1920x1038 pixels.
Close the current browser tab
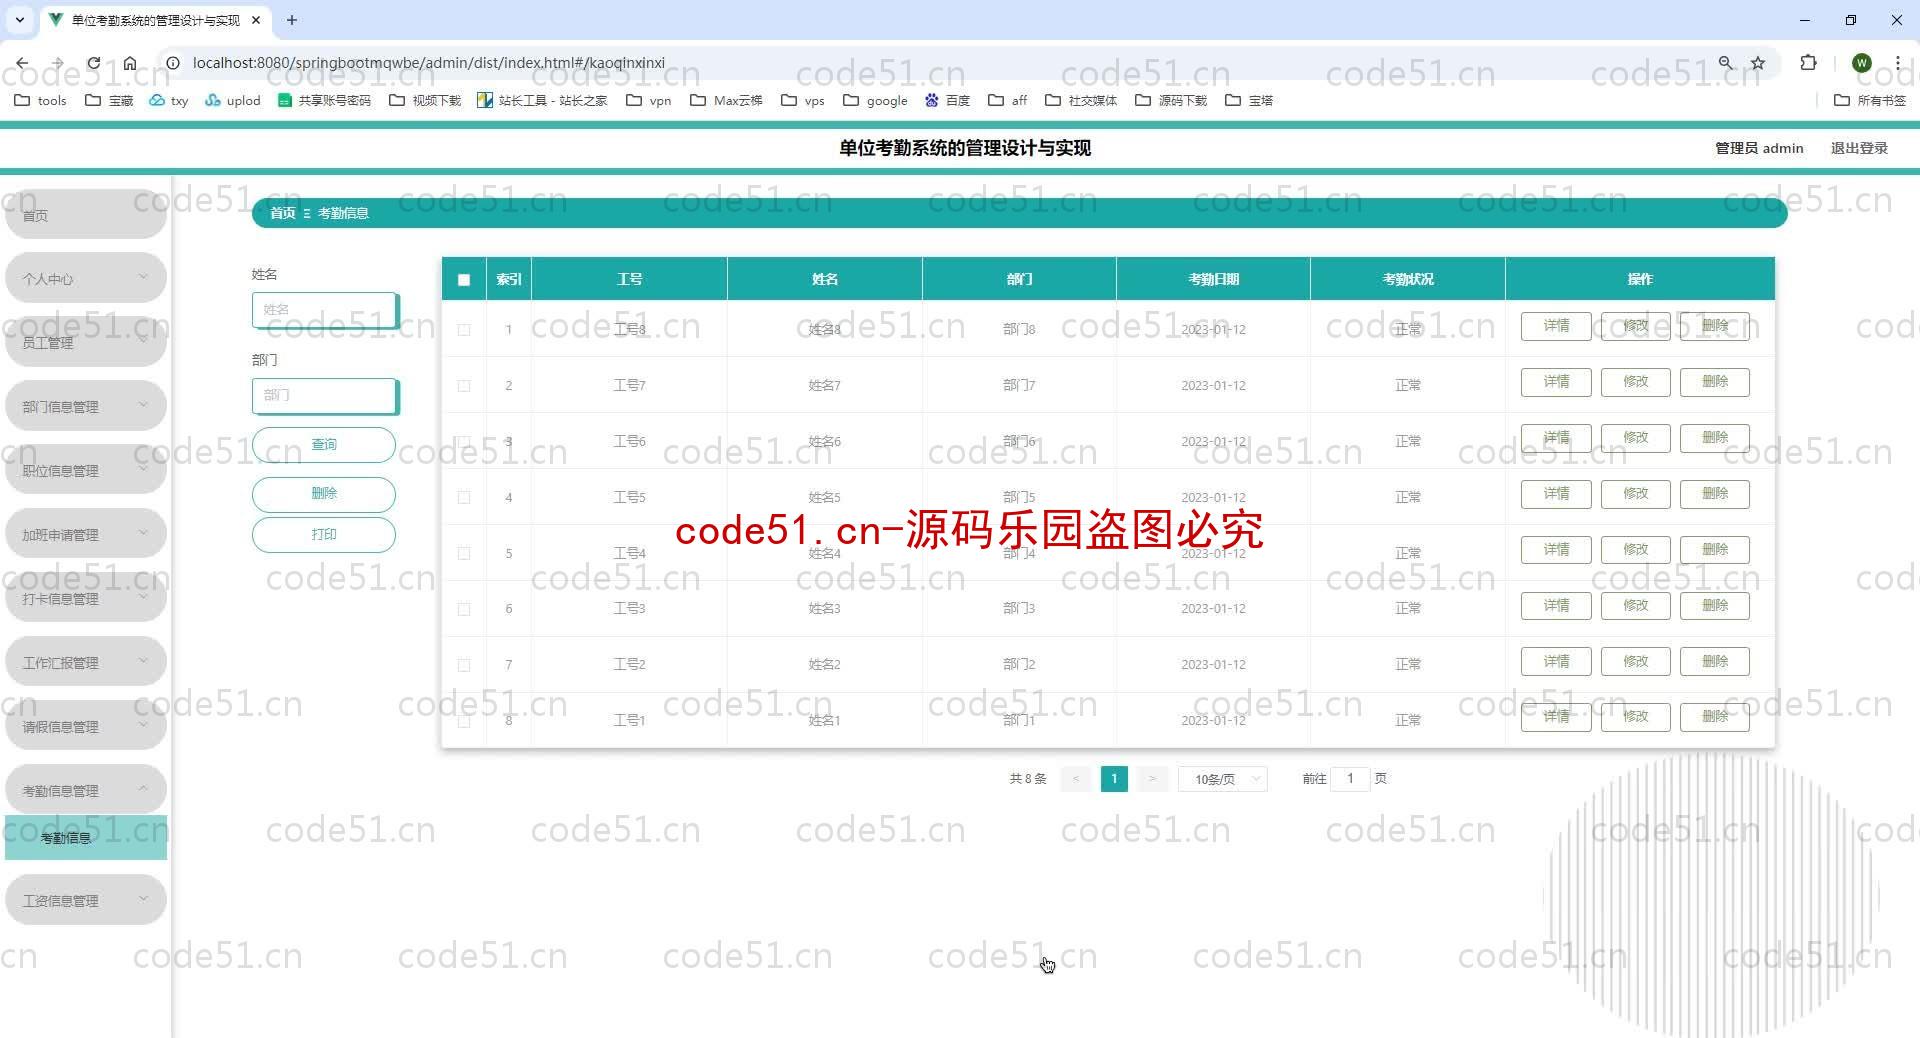(256, 20)
